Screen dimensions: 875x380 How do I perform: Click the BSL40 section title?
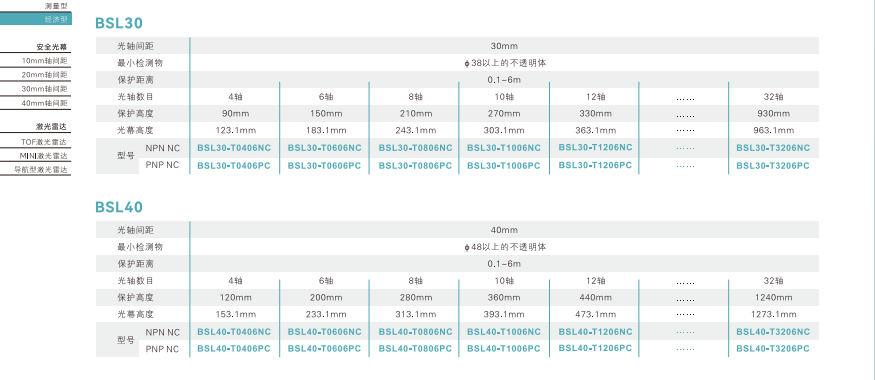[119, 207]
